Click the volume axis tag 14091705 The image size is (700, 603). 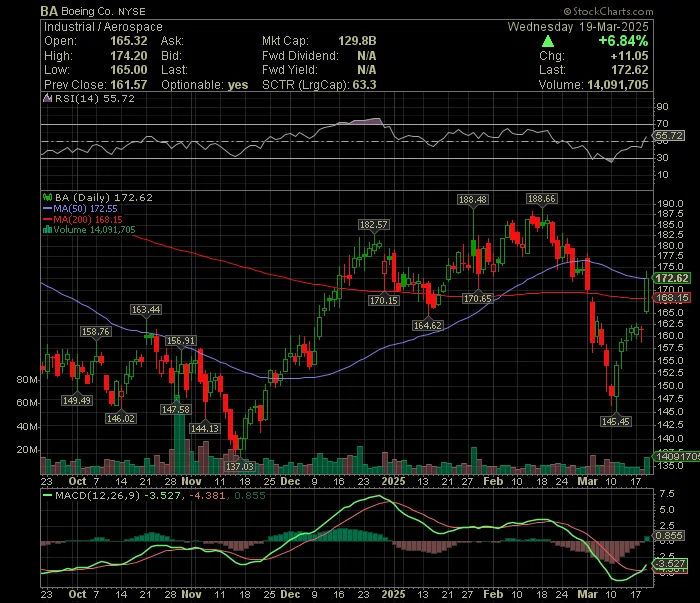[676, 456]
